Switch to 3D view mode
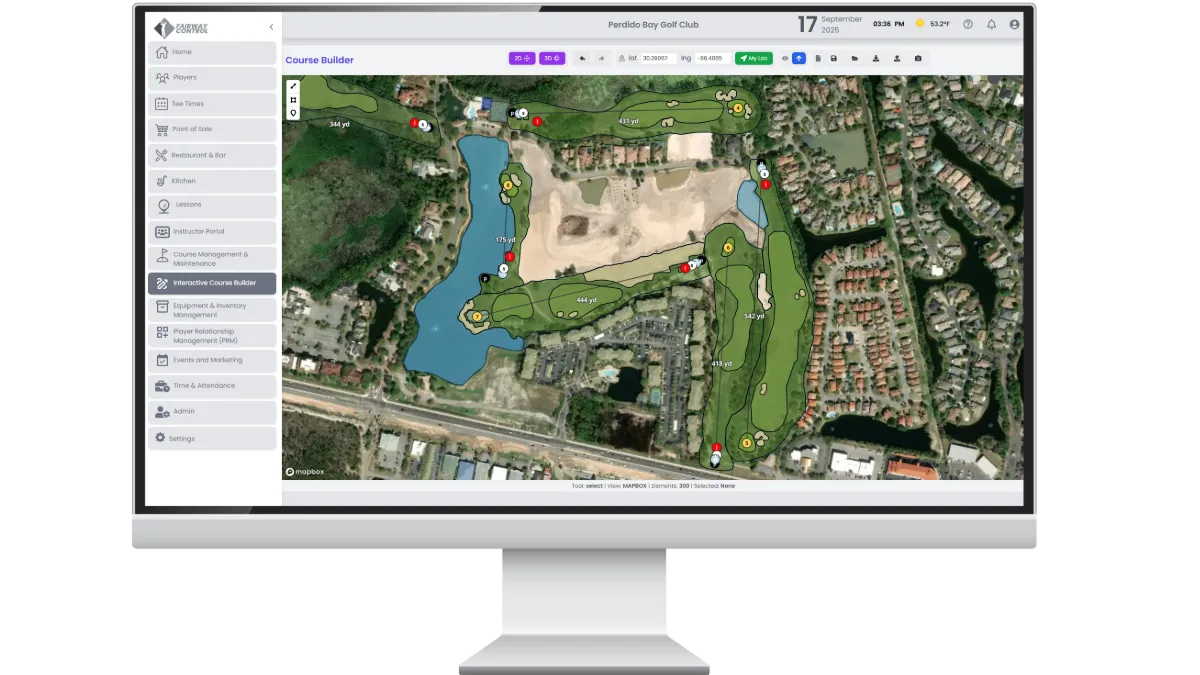This screenshot has width=1200, height=675. point(552,59)
